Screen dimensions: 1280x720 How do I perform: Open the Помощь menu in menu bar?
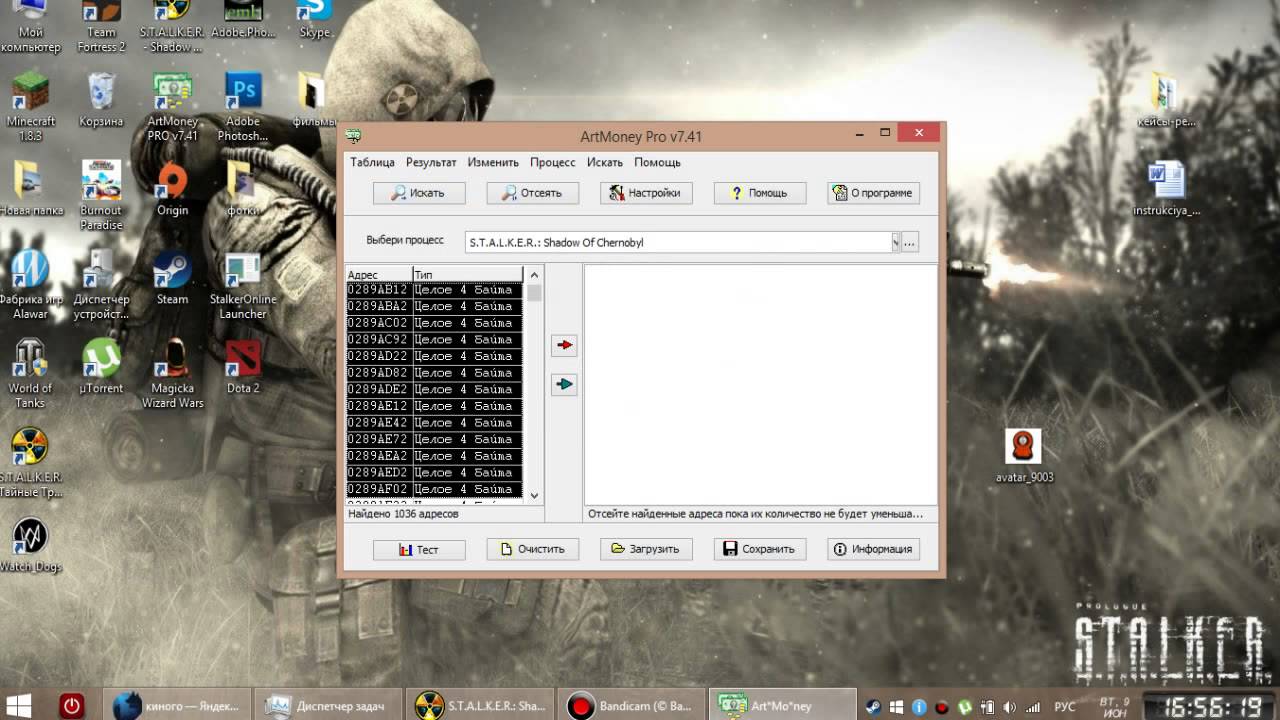pos(657,162)
